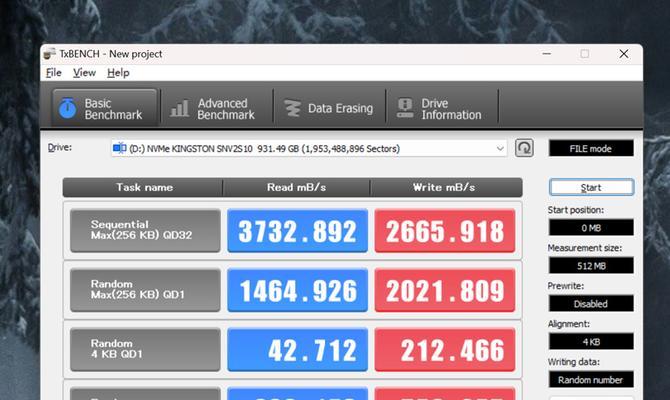
Task: Click the Random 4 KB QD1 task button
Action: coord(145,349)
